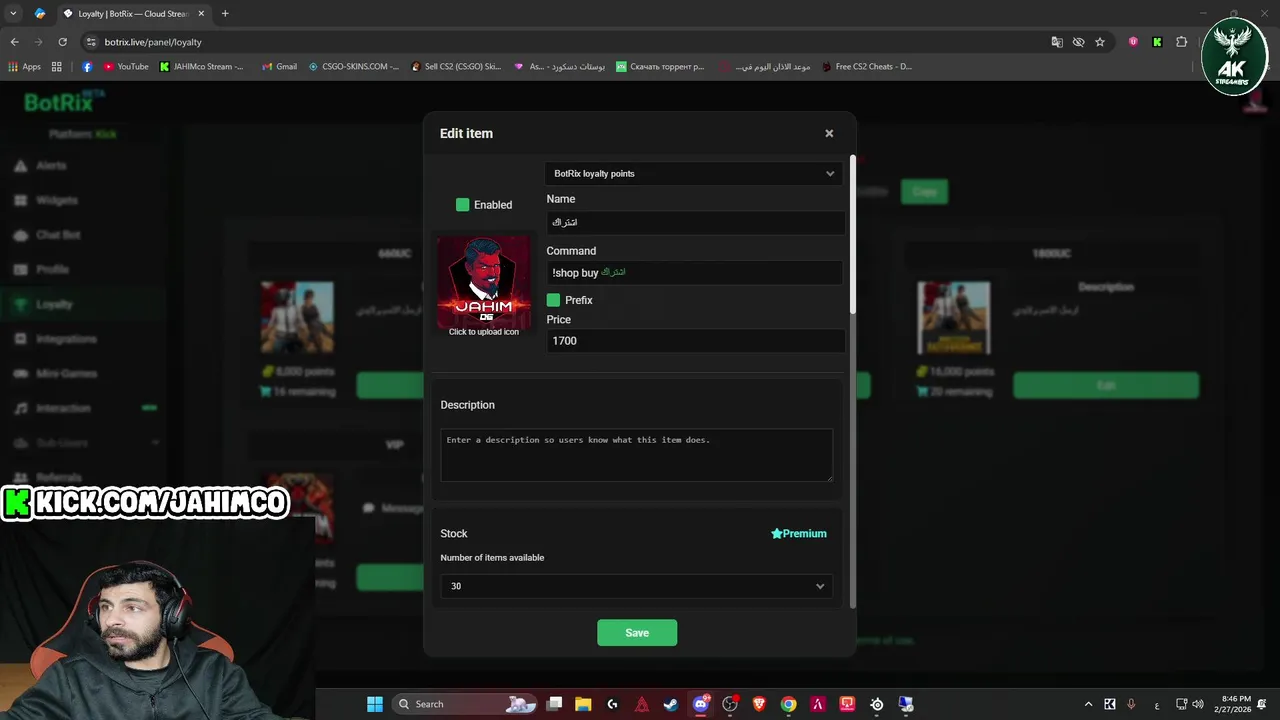Screen dimensions: 1280x720
Task: Open the Sell CS2 (CS:GO) Ski... bookmark
Action: click(x=455, y=67)
